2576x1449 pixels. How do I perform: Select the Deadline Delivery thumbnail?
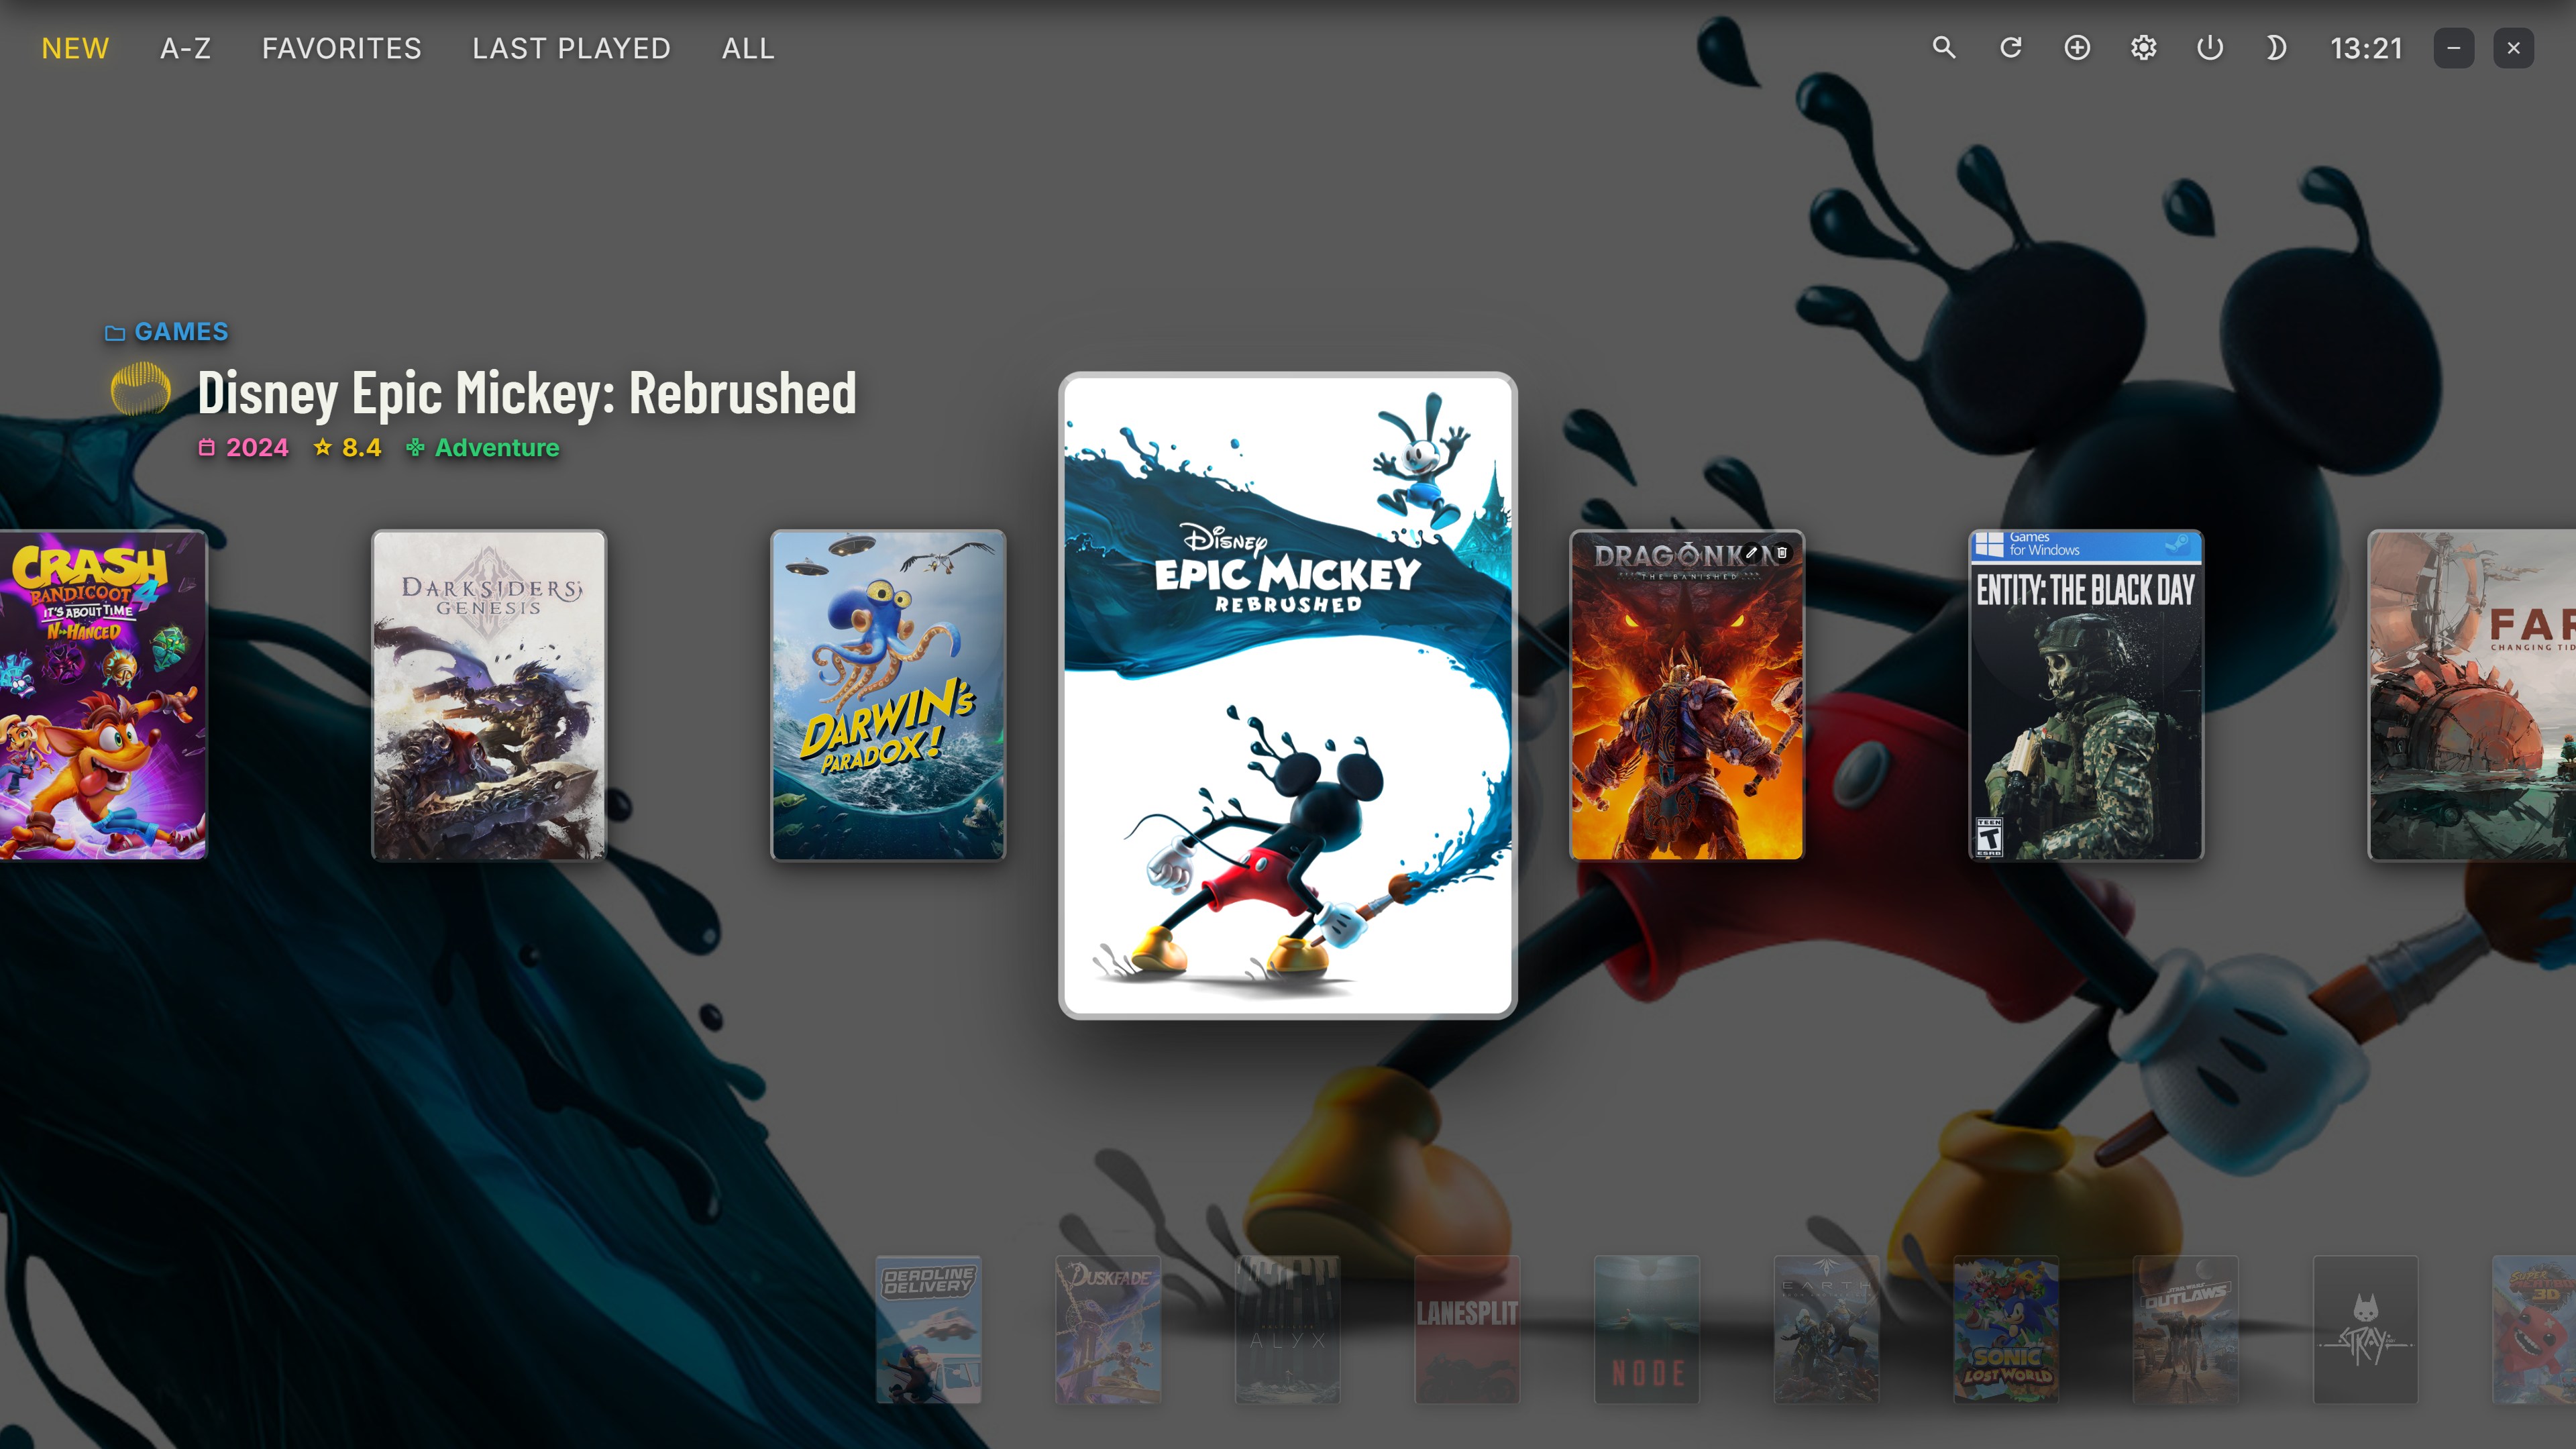928,1329
